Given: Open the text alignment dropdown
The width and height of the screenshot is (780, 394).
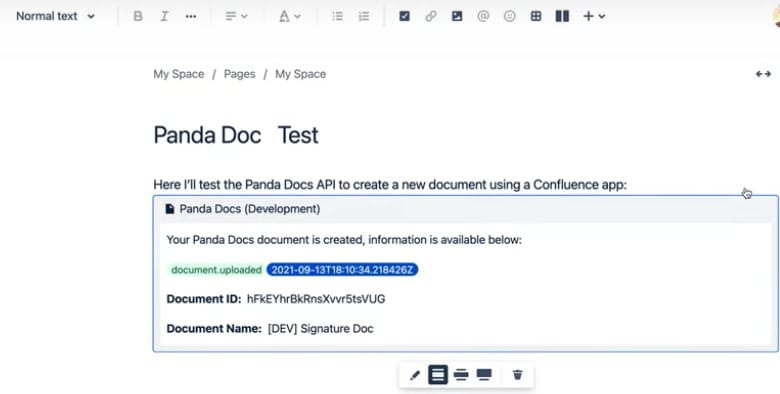Looking at the screenshot, I should pyautogui.click(x=236, y=16).
